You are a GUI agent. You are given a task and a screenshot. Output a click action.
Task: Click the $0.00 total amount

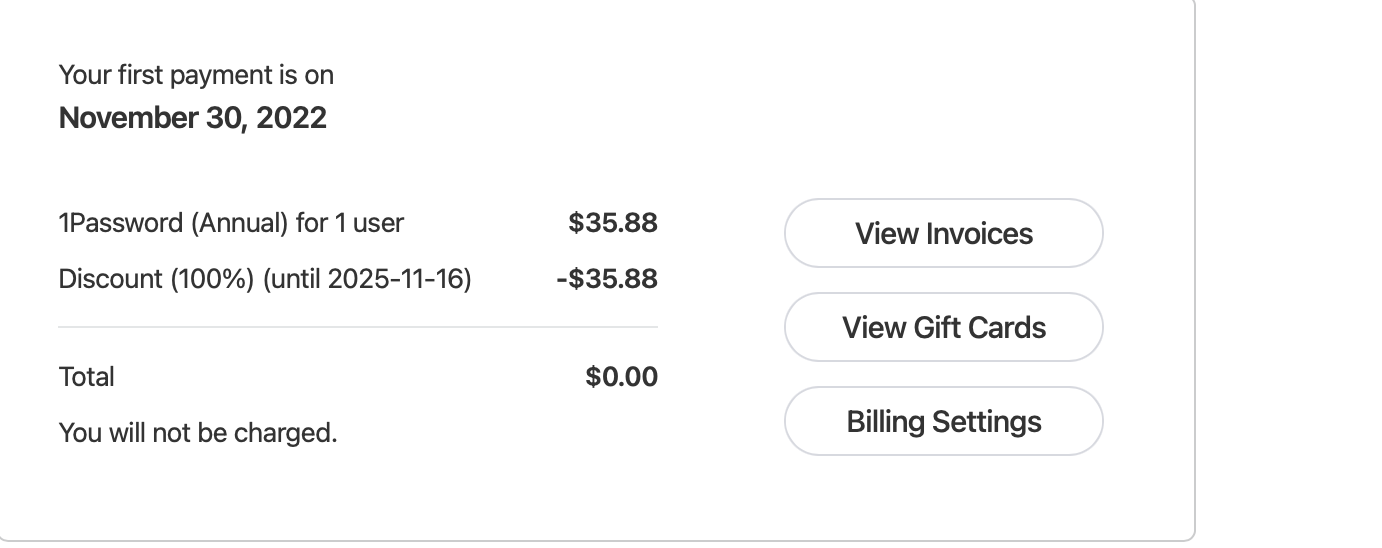tap(621, 377)
